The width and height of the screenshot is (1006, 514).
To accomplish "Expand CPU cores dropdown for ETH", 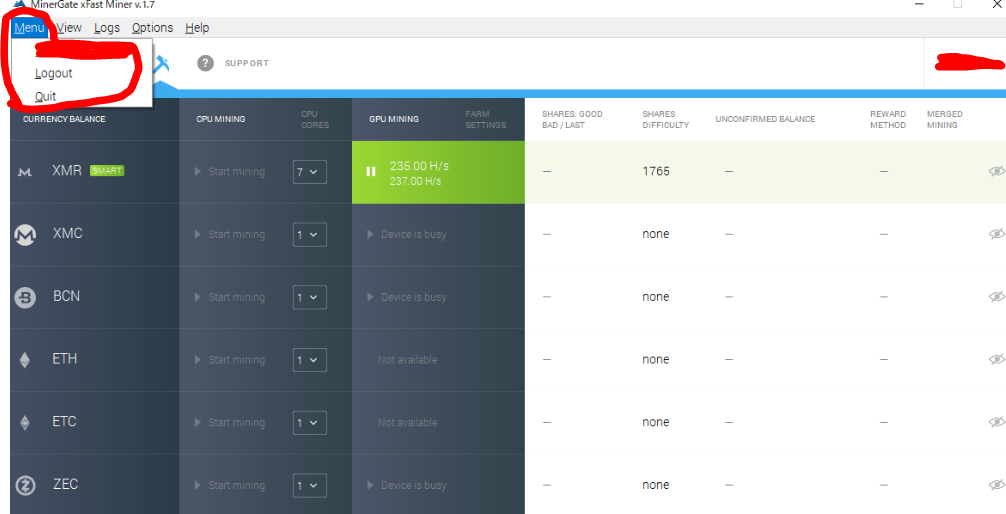I will pyautogui.click(x=310, y=360).
